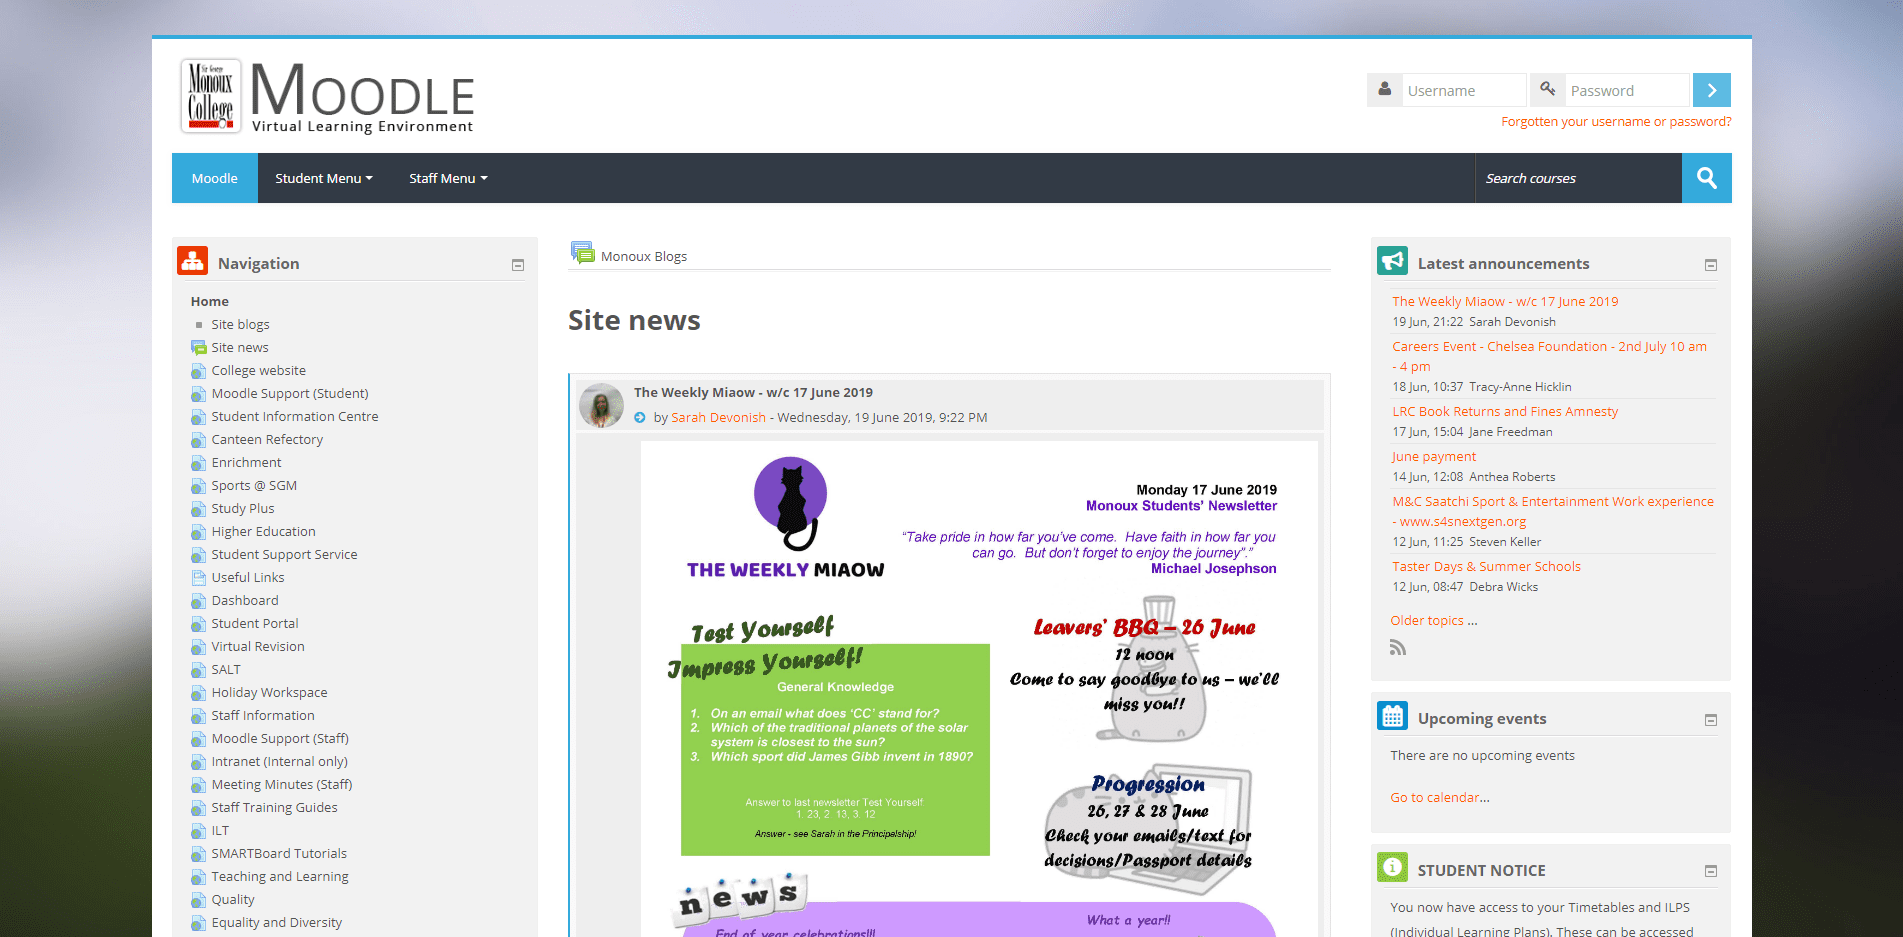Open Equality and Diversity link

pyautogui.click(x=277, y=923)
